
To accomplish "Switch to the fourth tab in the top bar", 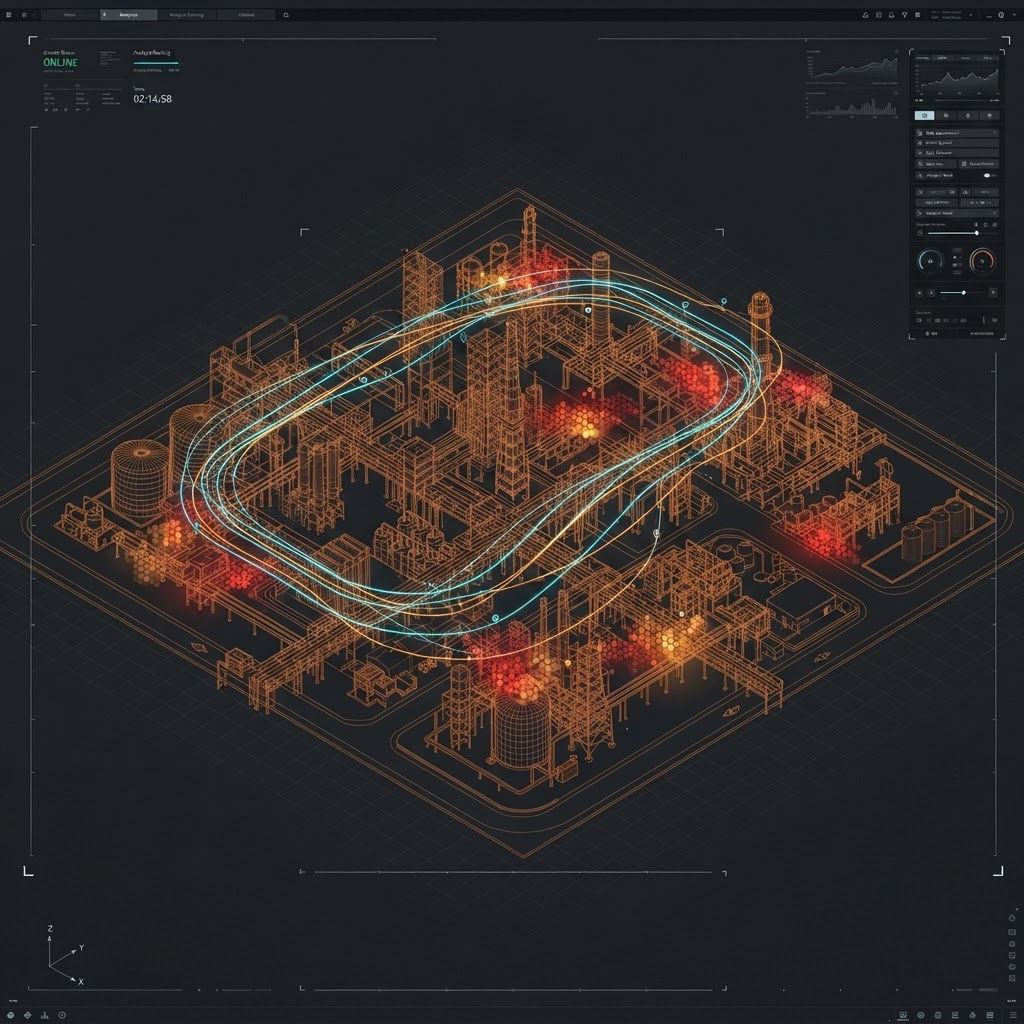I will click(x=246, y=14).
